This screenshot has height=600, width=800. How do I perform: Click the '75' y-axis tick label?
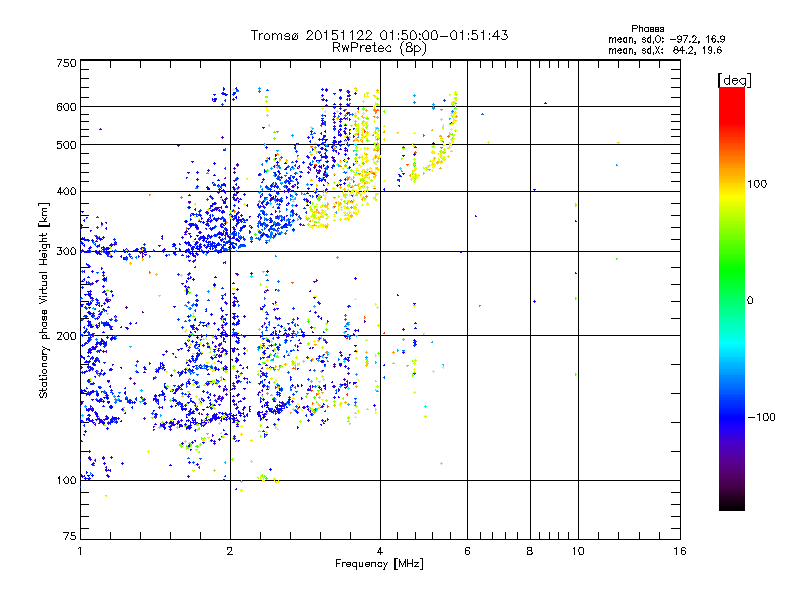point(70,536)
